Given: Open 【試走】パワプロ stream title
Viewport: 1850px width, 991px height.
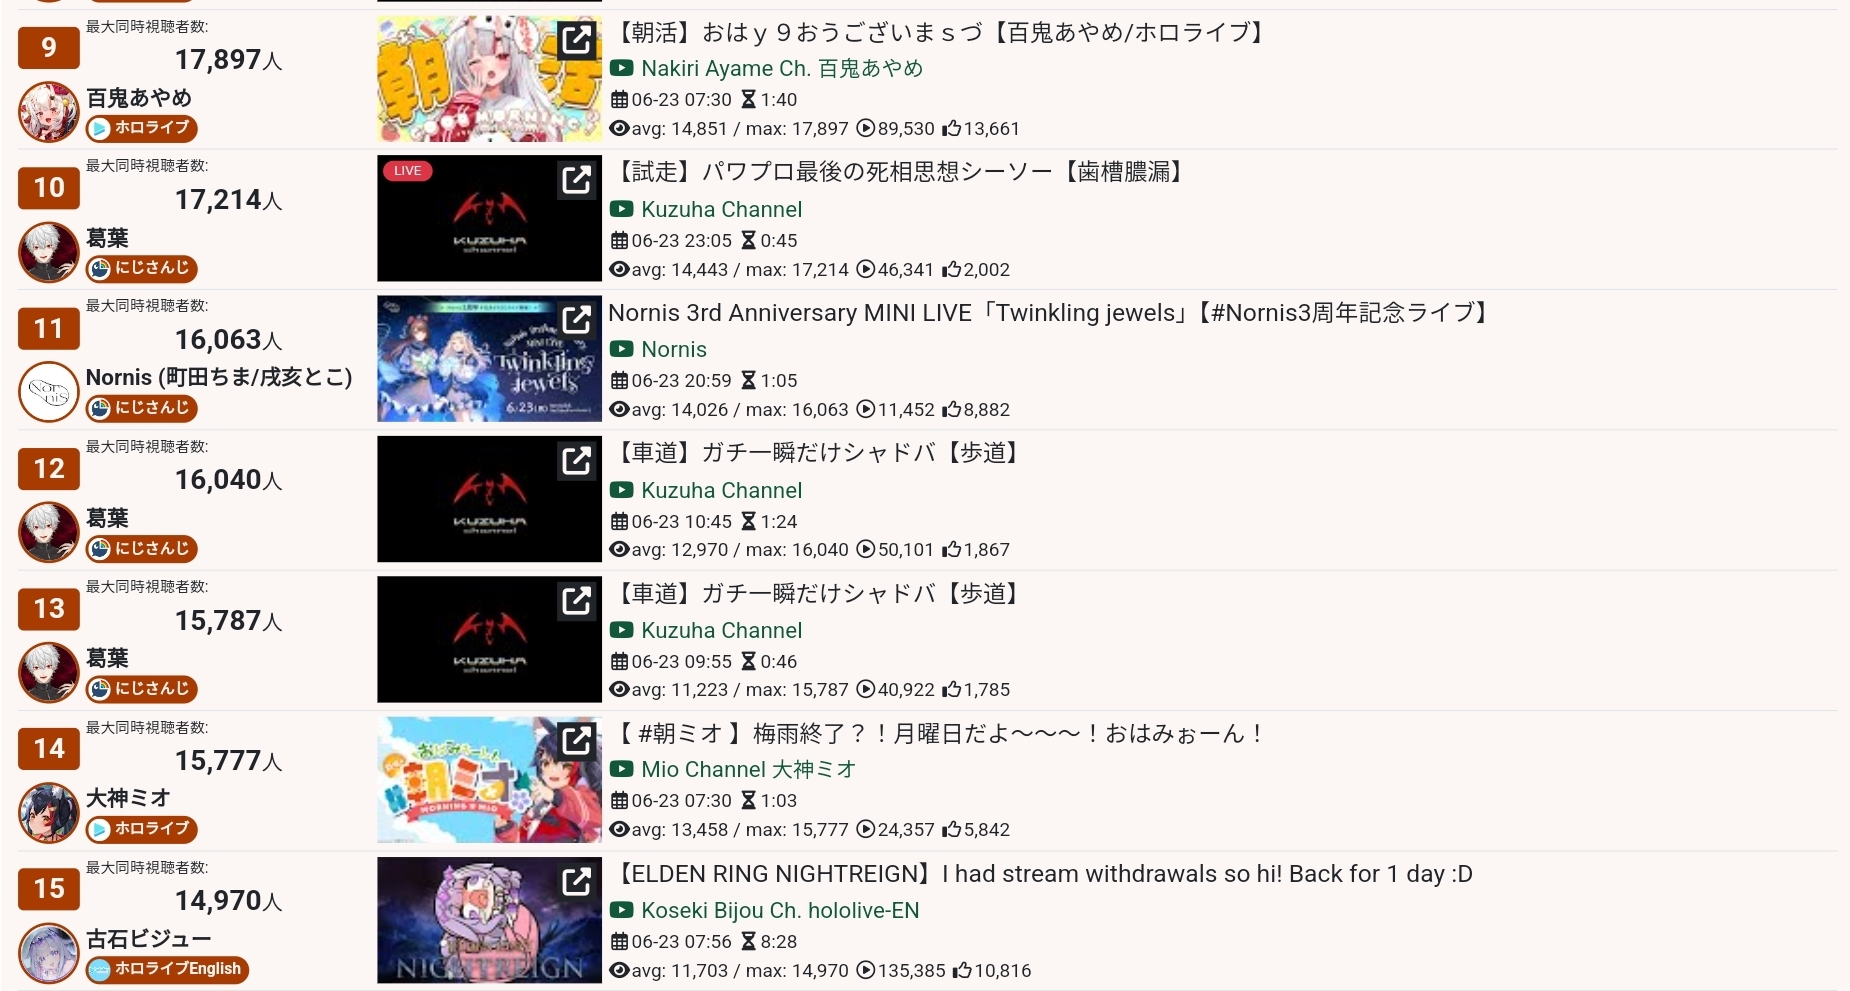Looking at the screenshot, I should click(898, 172).
